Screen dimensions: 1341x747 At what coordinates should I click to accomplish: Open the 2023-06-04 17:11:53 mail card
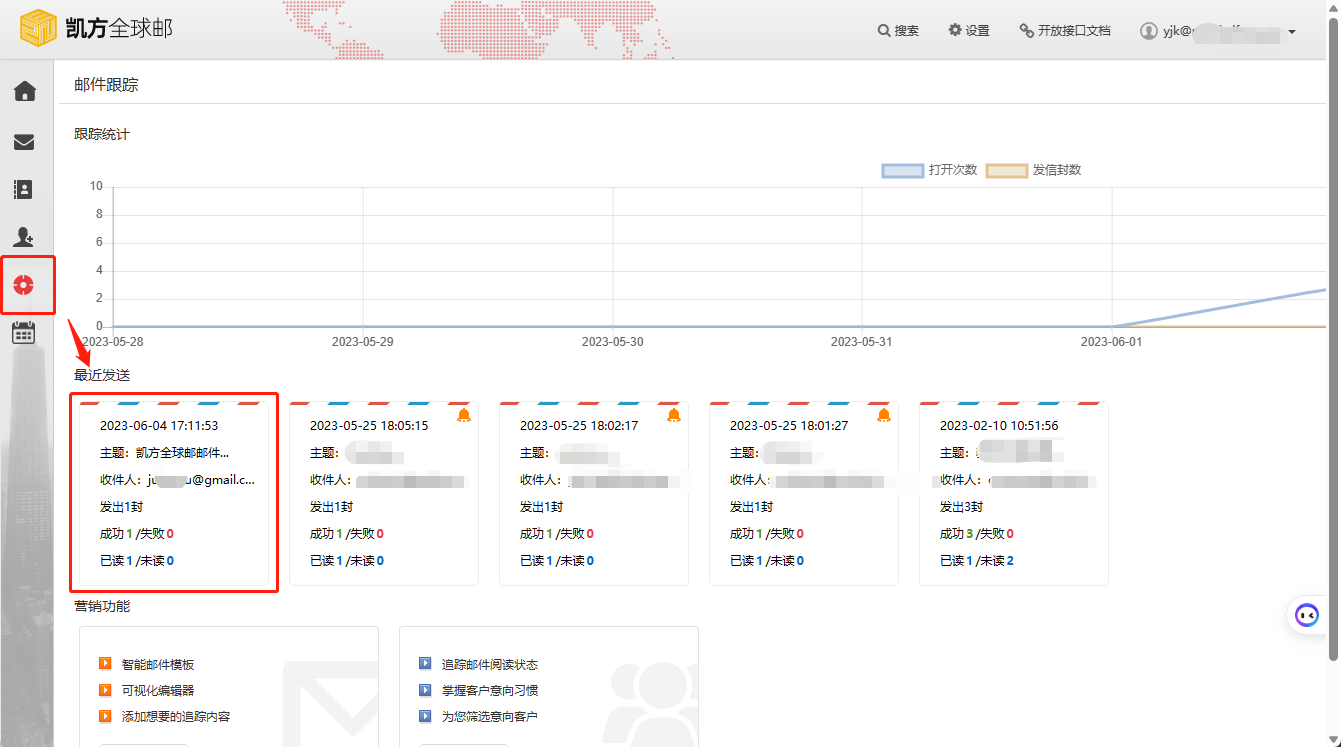point(174,493)
